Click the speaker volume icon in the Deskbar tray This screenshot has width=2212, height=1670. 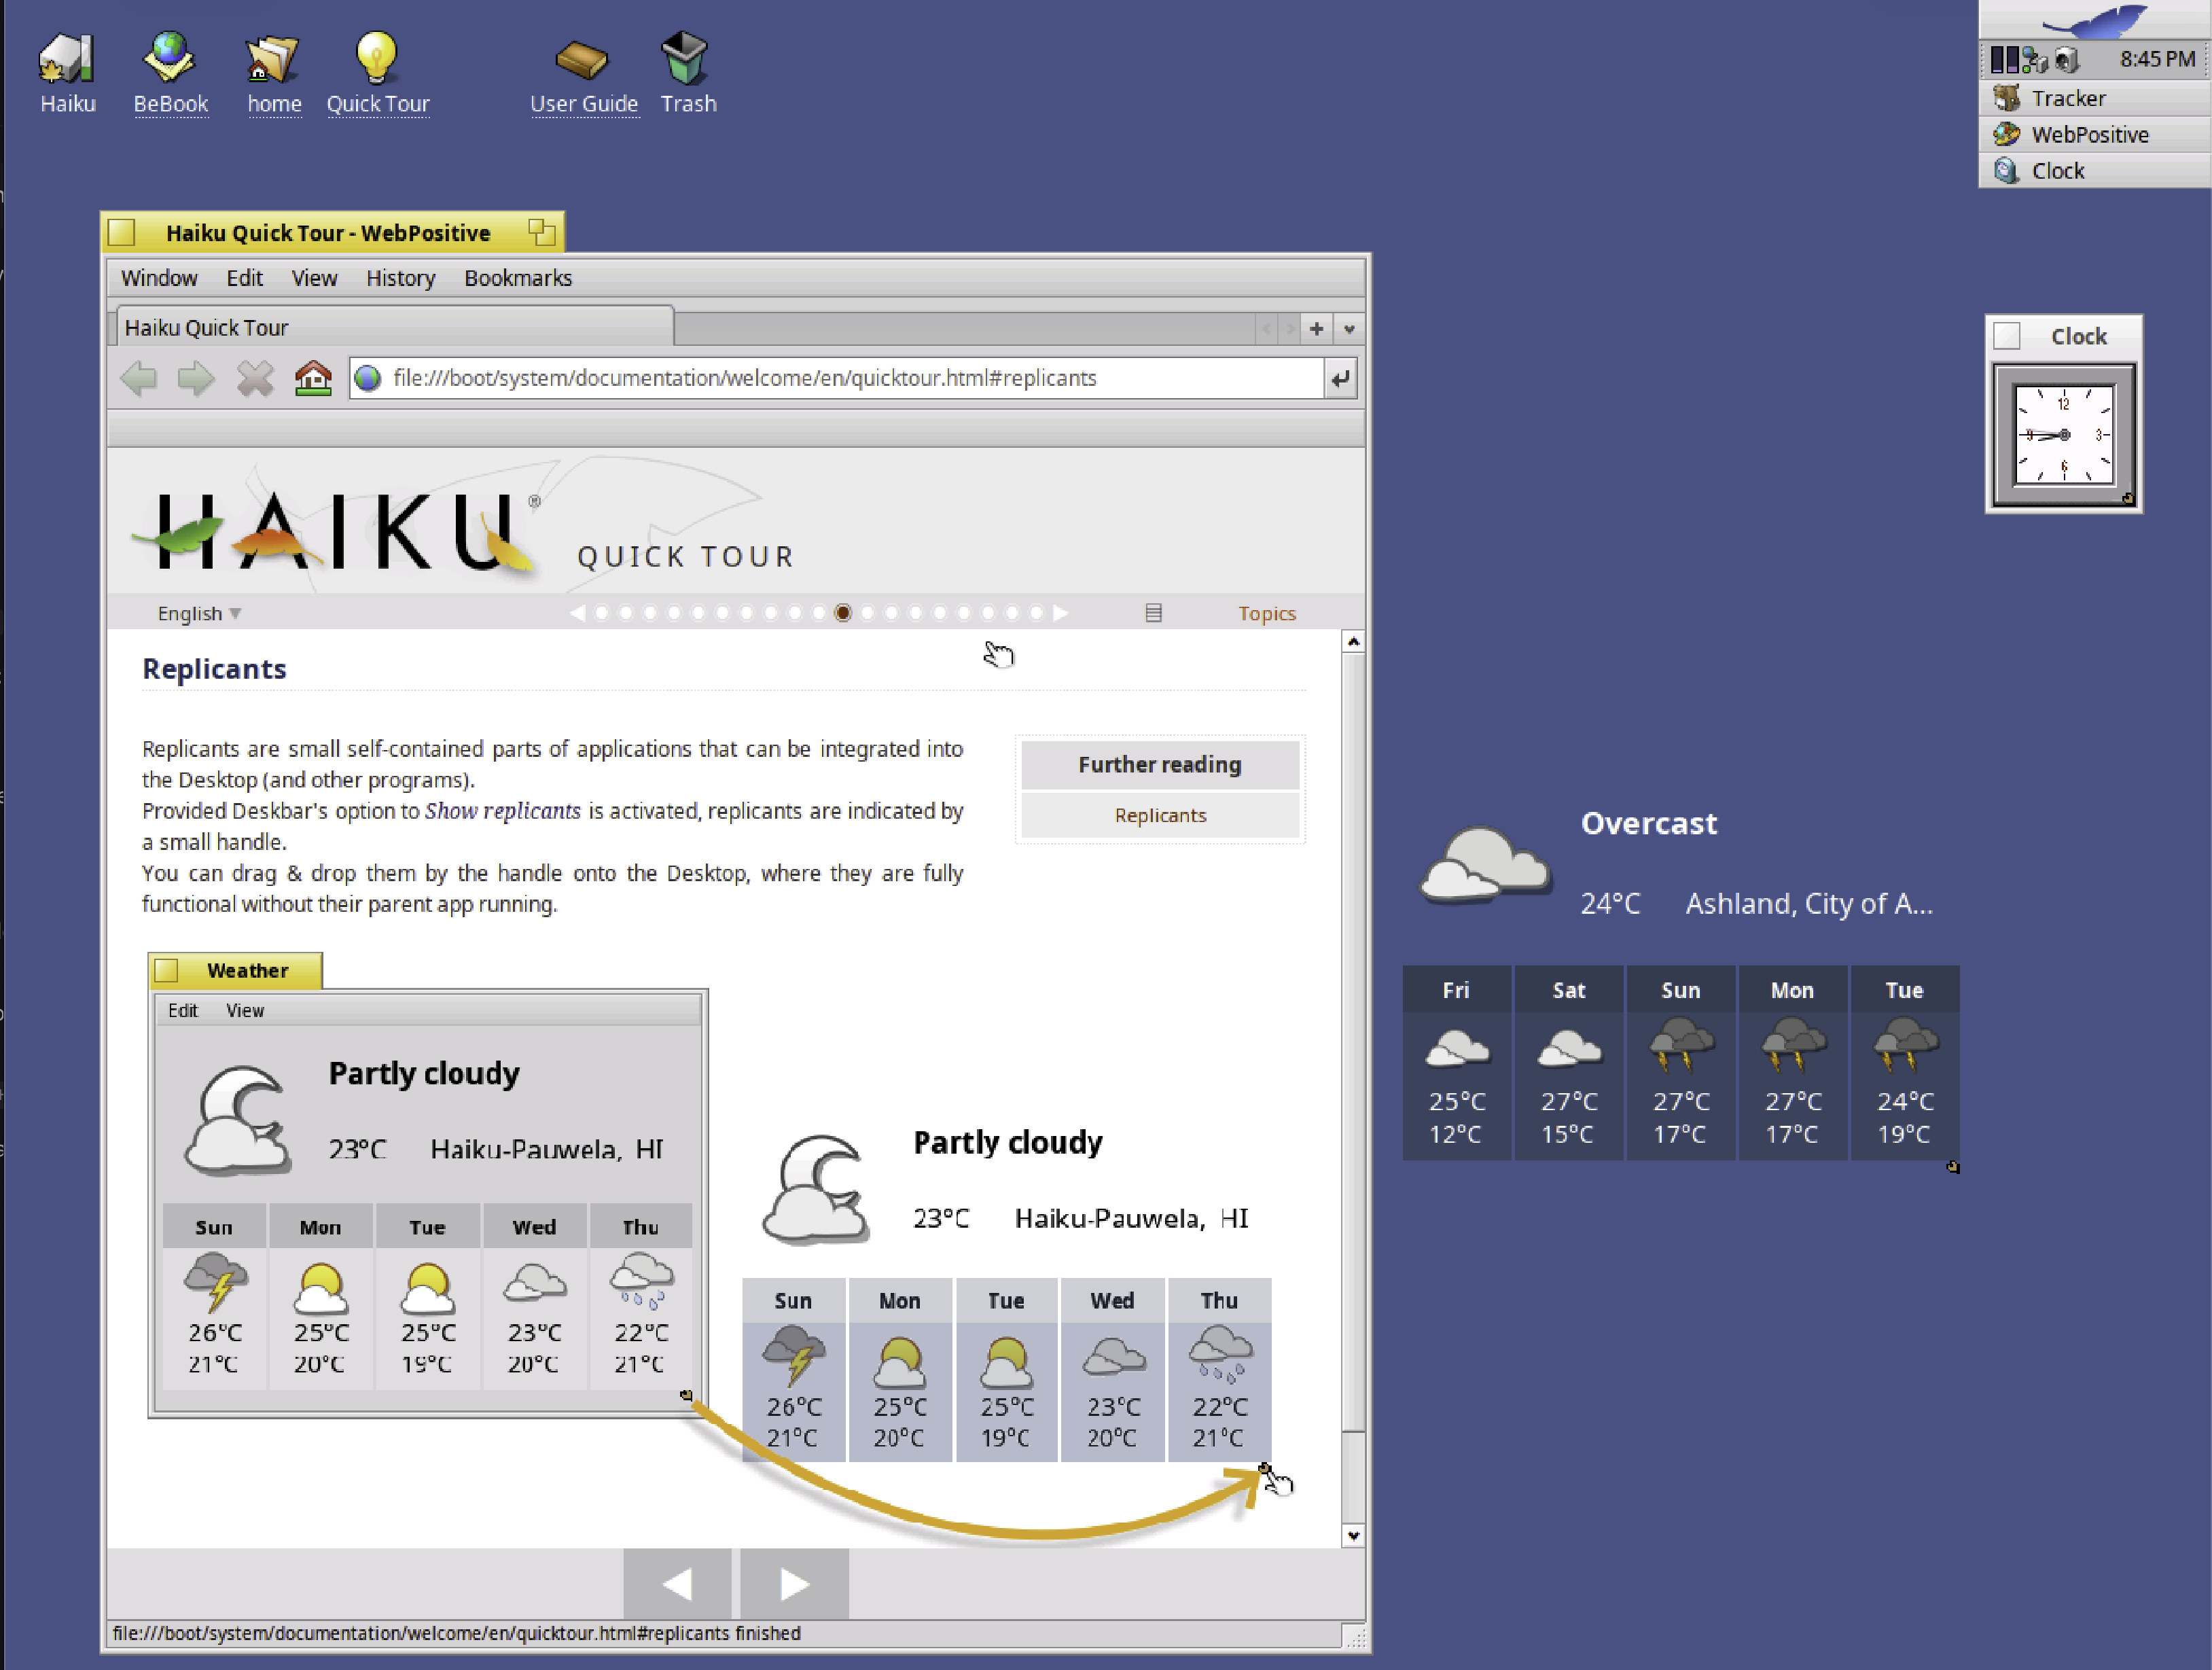click(x=2066, y=60)
